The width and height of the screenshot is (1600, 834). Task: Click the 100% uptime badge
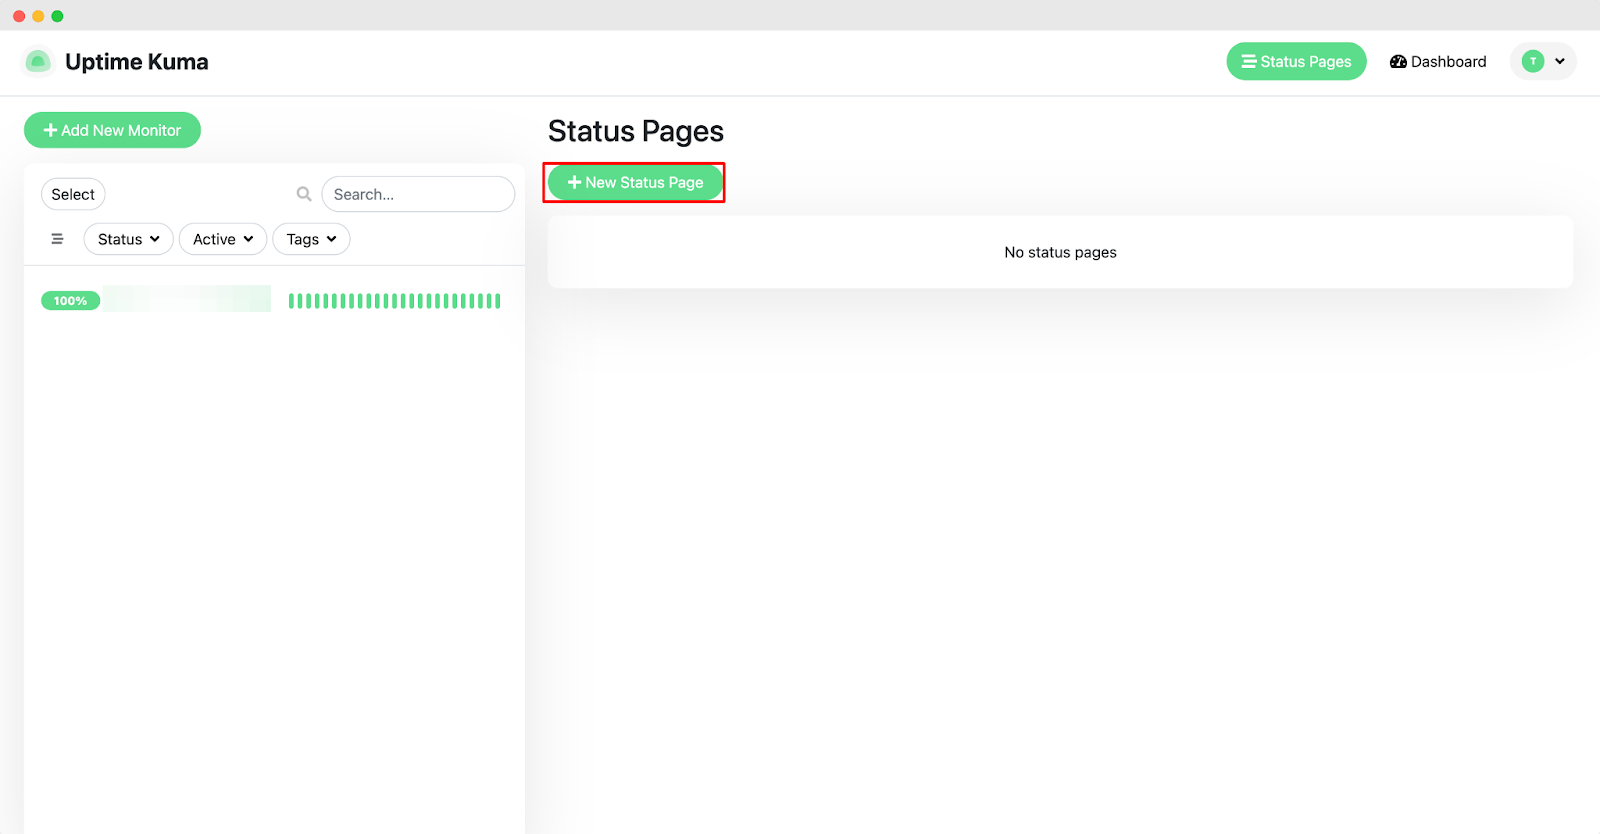[x=70, y=301]
